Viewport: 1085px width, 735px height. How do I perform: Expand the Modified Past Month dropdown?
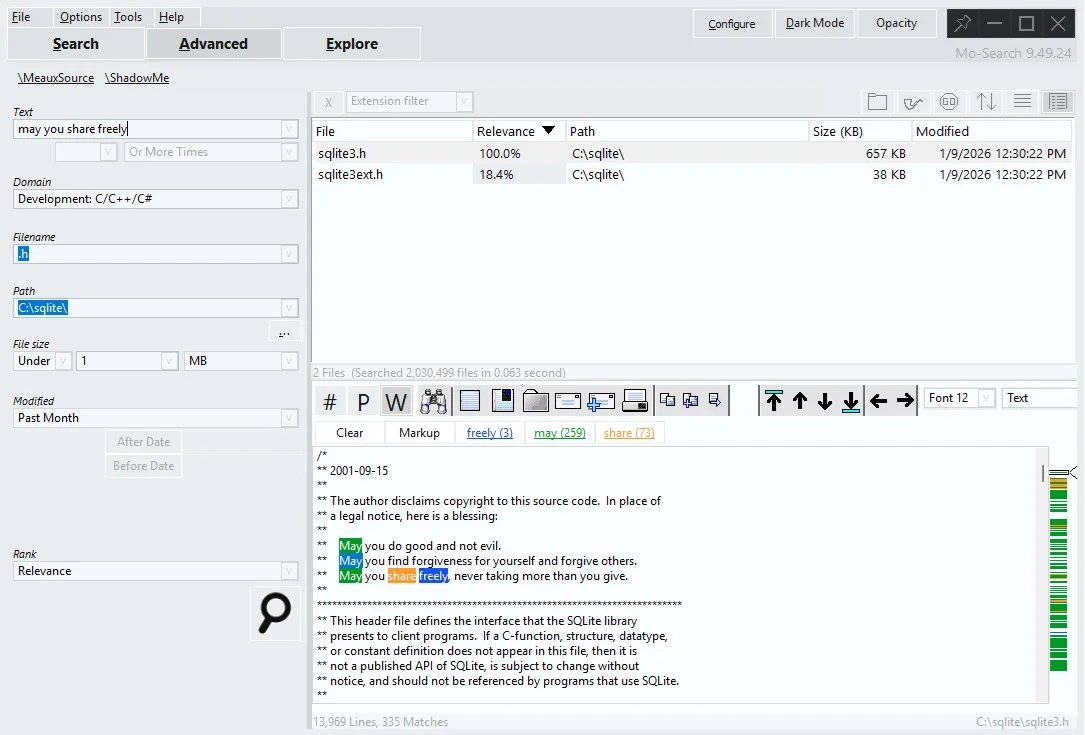[x=291, y=417]
